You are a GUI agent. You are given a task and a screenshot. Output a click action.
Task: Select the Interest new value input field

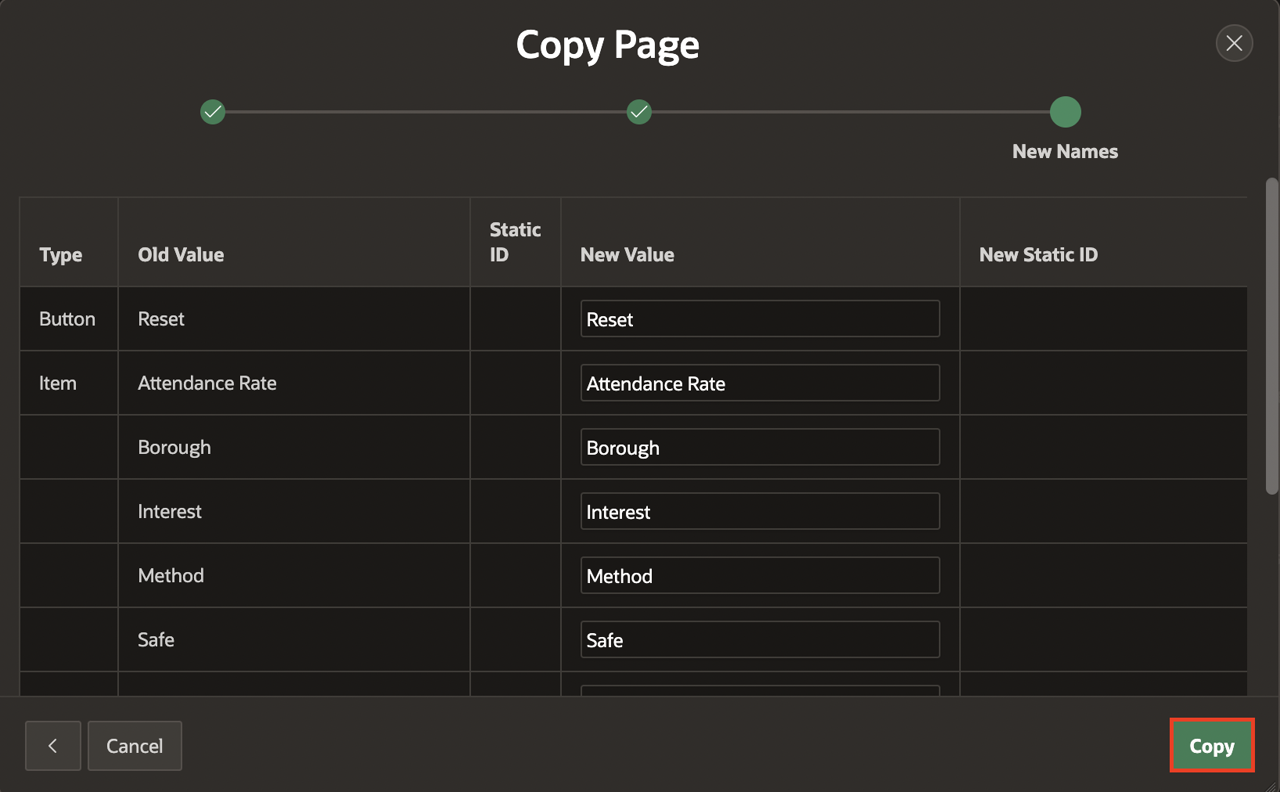(760, 511)
